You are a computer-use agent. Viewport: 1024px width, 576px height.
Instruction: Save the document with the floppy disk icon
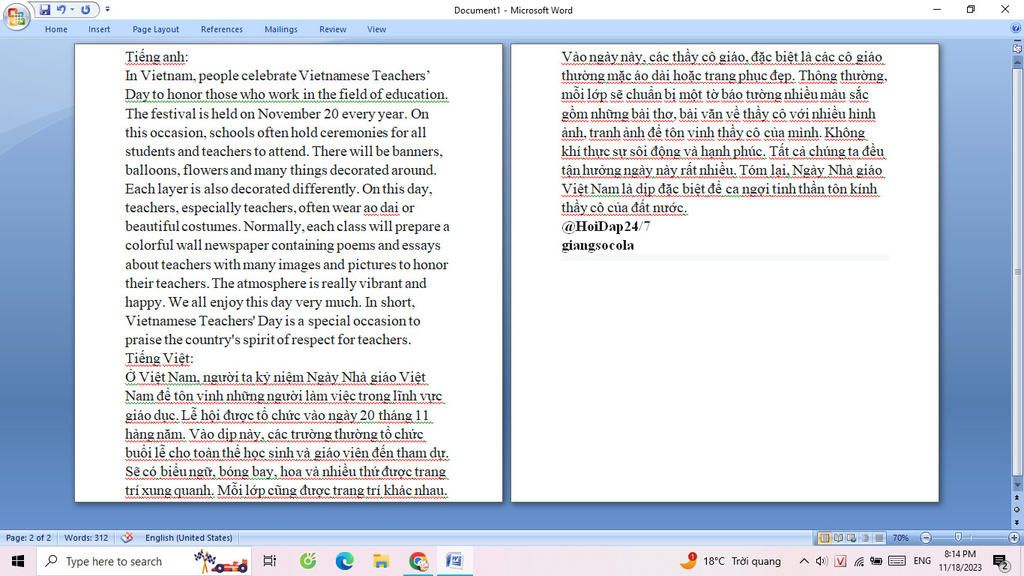point(44,10)
